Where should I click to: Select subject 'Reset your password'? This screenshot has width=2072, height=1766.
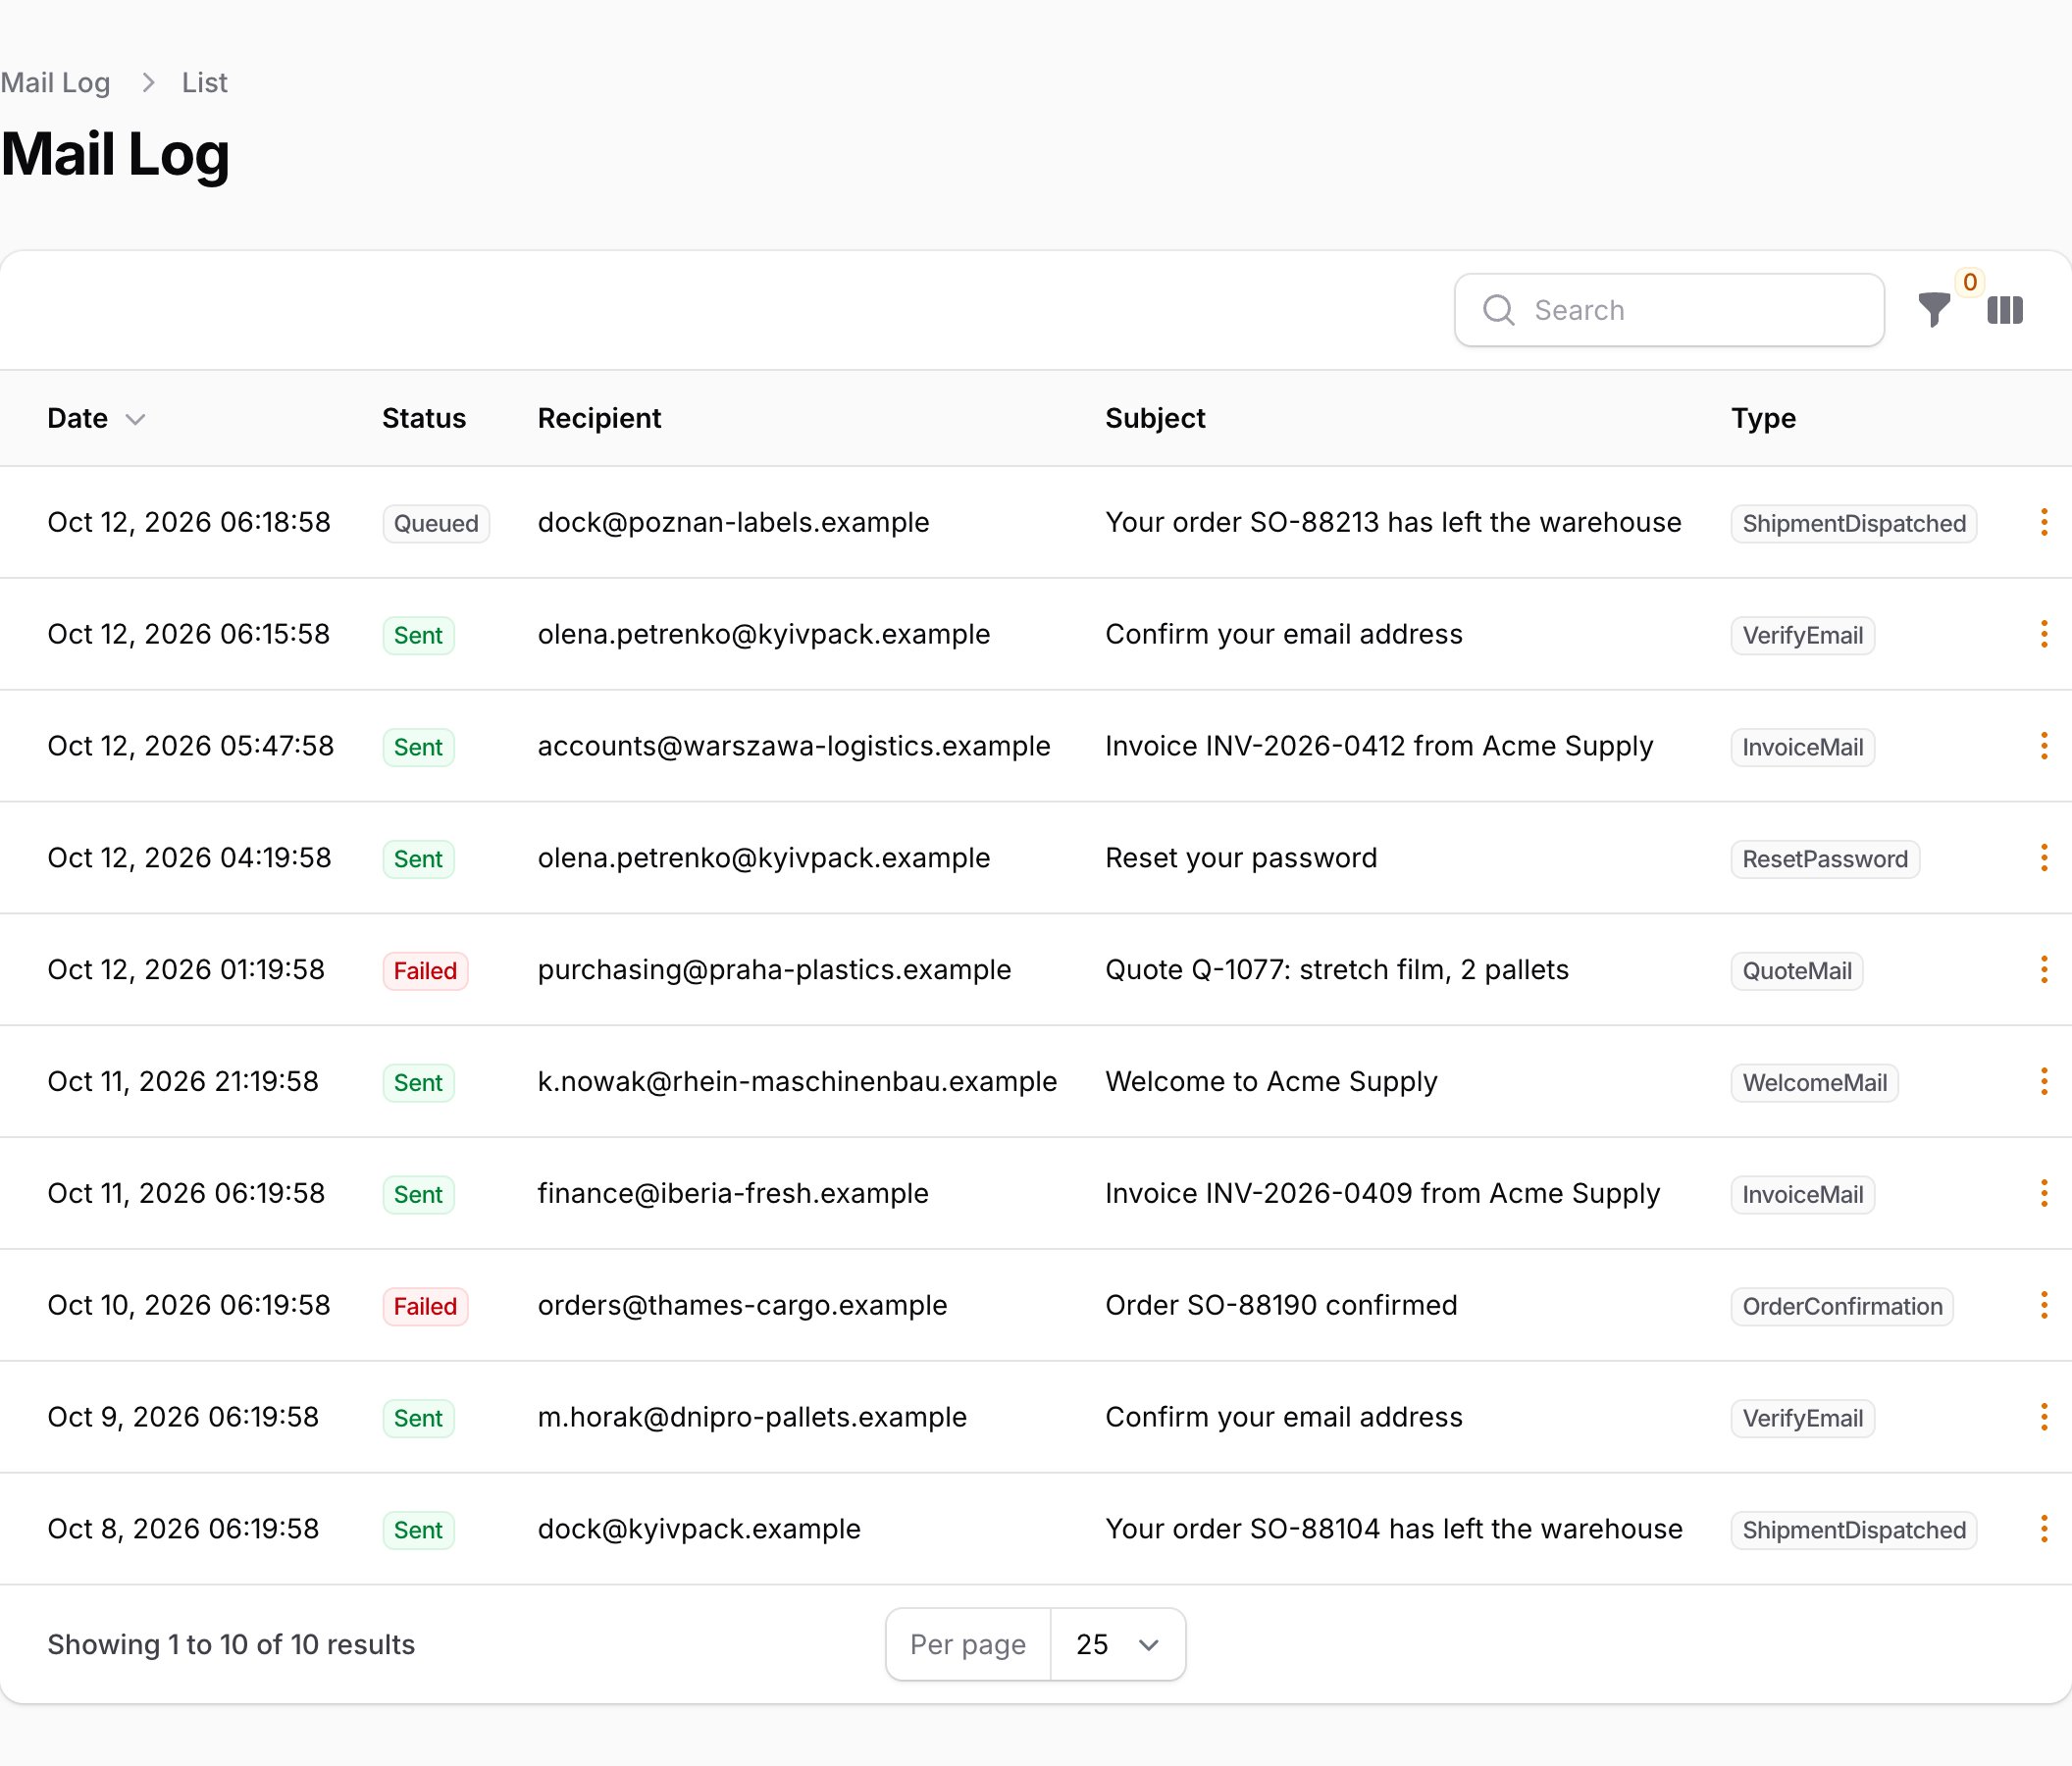point(1241,858)
